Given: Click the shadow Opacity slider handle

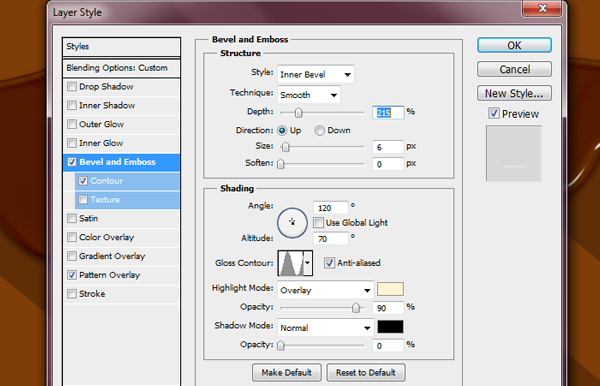Looking at the screenshot, I should point(281,346).
